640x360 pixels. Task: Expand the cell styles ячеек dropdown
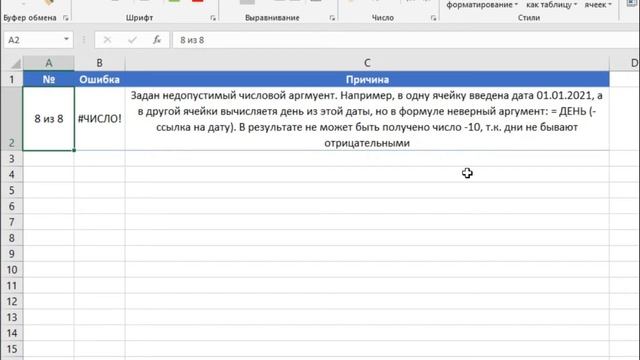click(x=598, y=5)
